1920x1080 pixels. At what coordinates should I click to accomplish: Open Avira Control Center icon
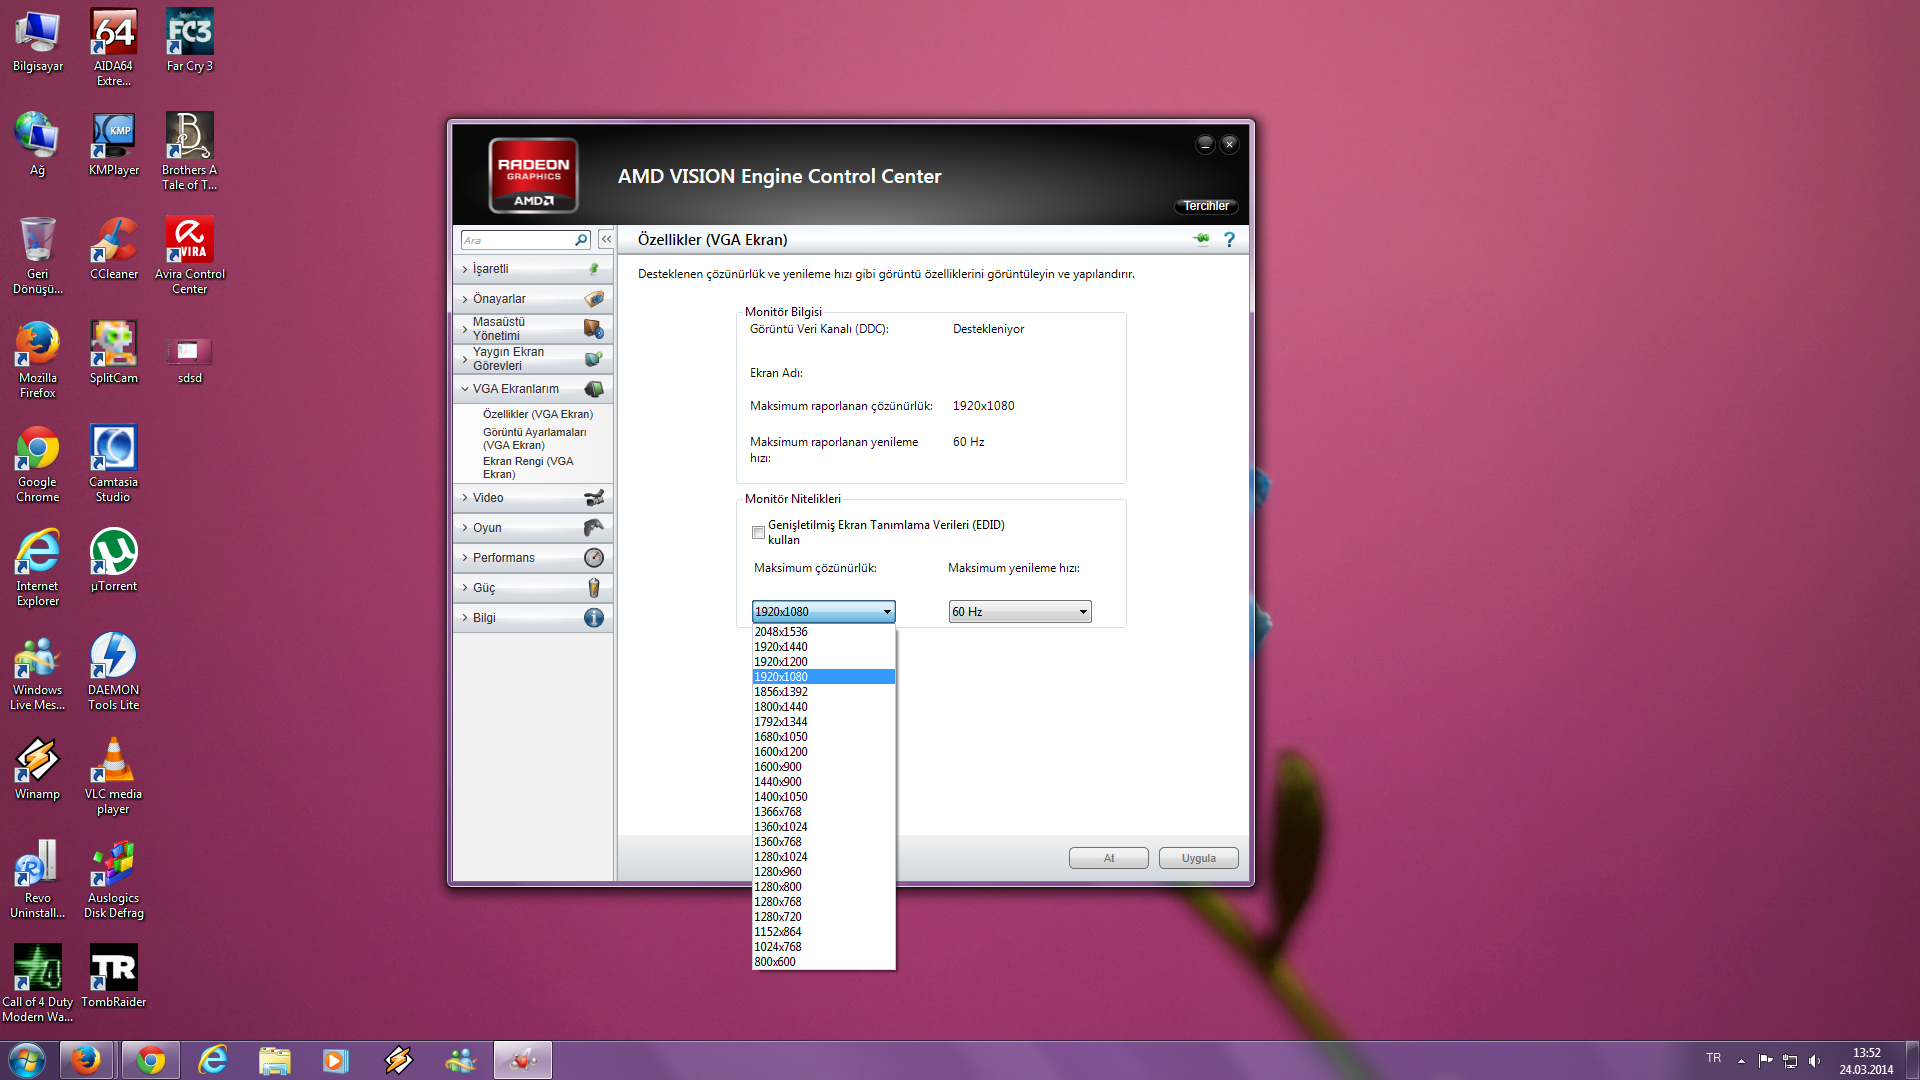(189, 256)
